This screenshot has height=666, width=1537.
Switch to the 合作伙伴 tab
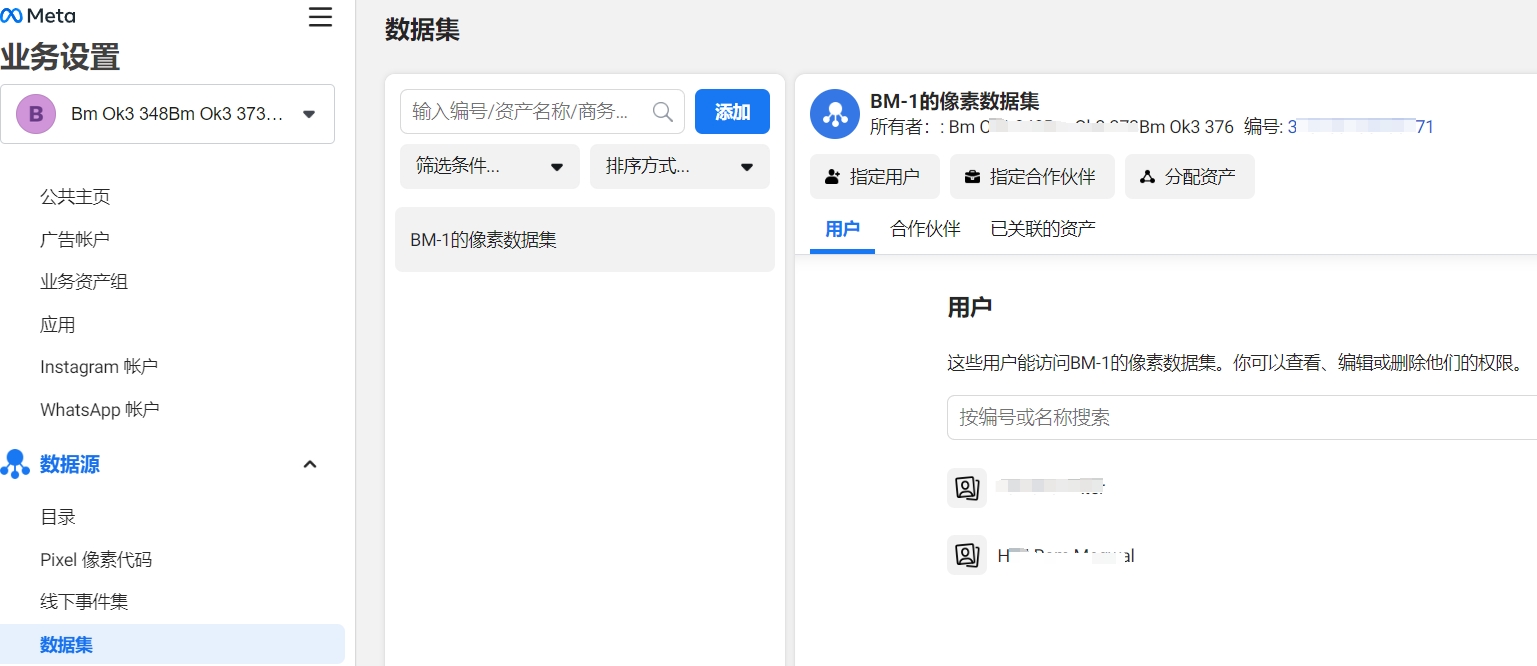click(925, 229)
